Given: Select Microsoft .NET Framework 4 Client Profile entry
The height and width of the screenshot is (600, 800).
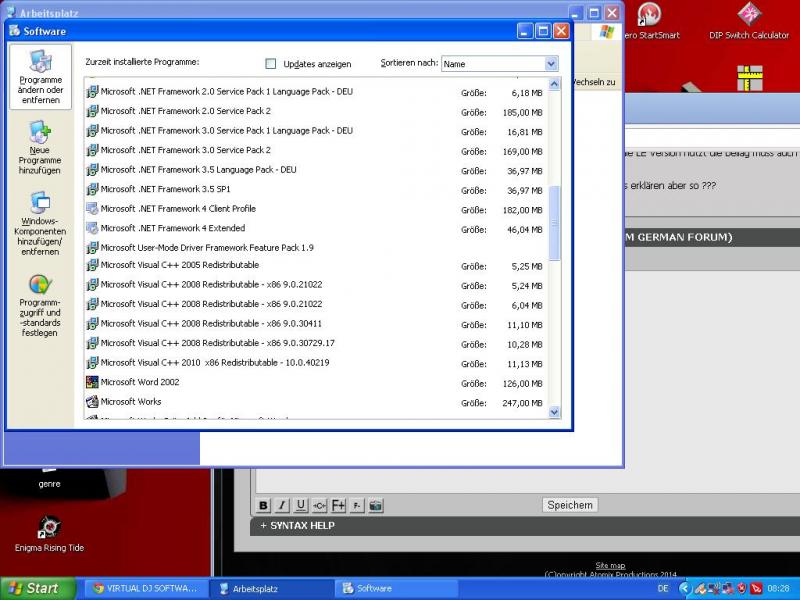Looking at the screenshot, I should click(x=177, y=209).
